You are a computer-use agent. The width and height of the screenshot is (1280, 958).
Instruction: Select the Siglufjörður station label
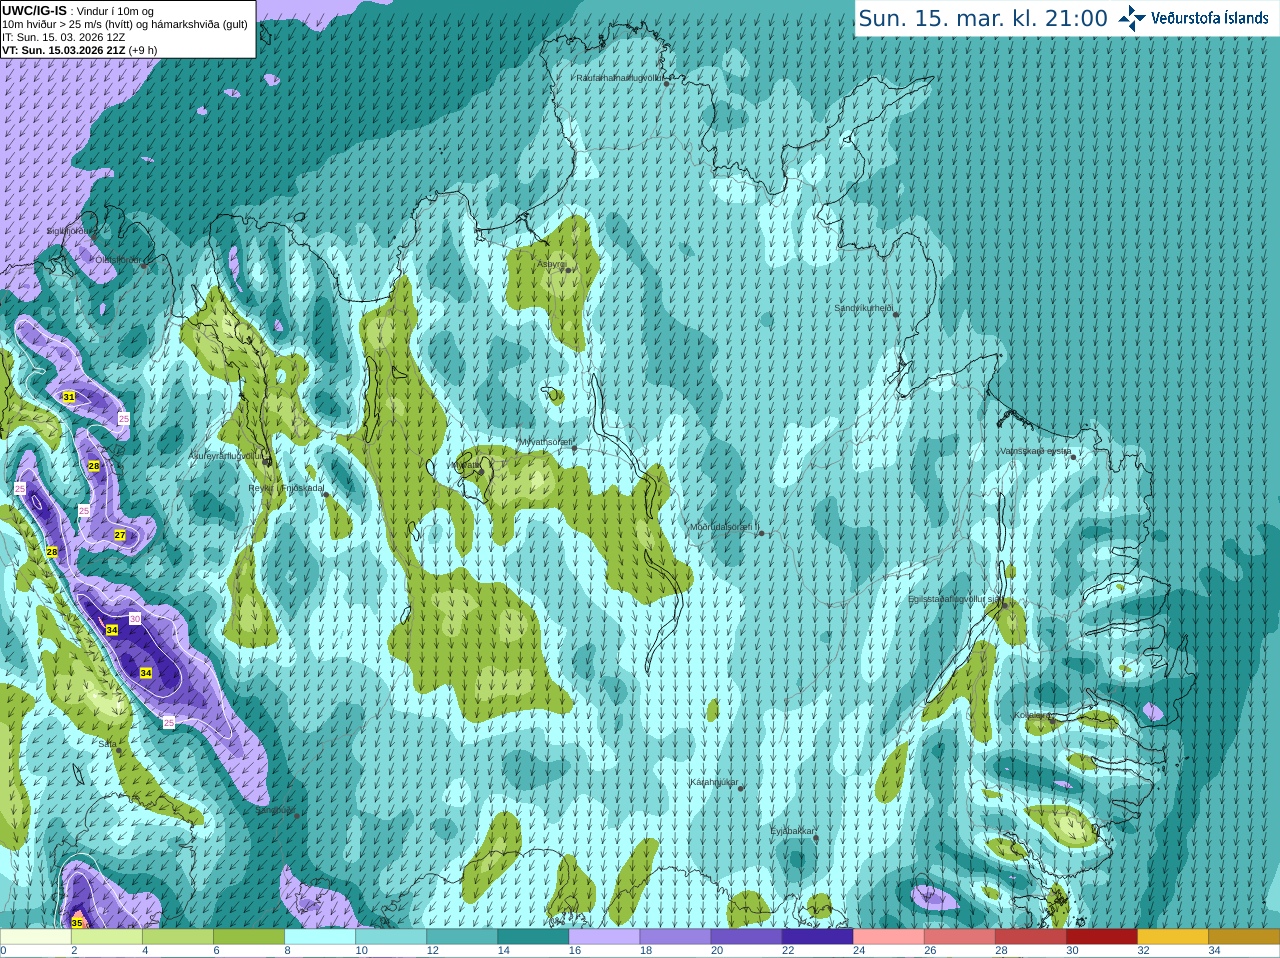click(x=68, y=231)
